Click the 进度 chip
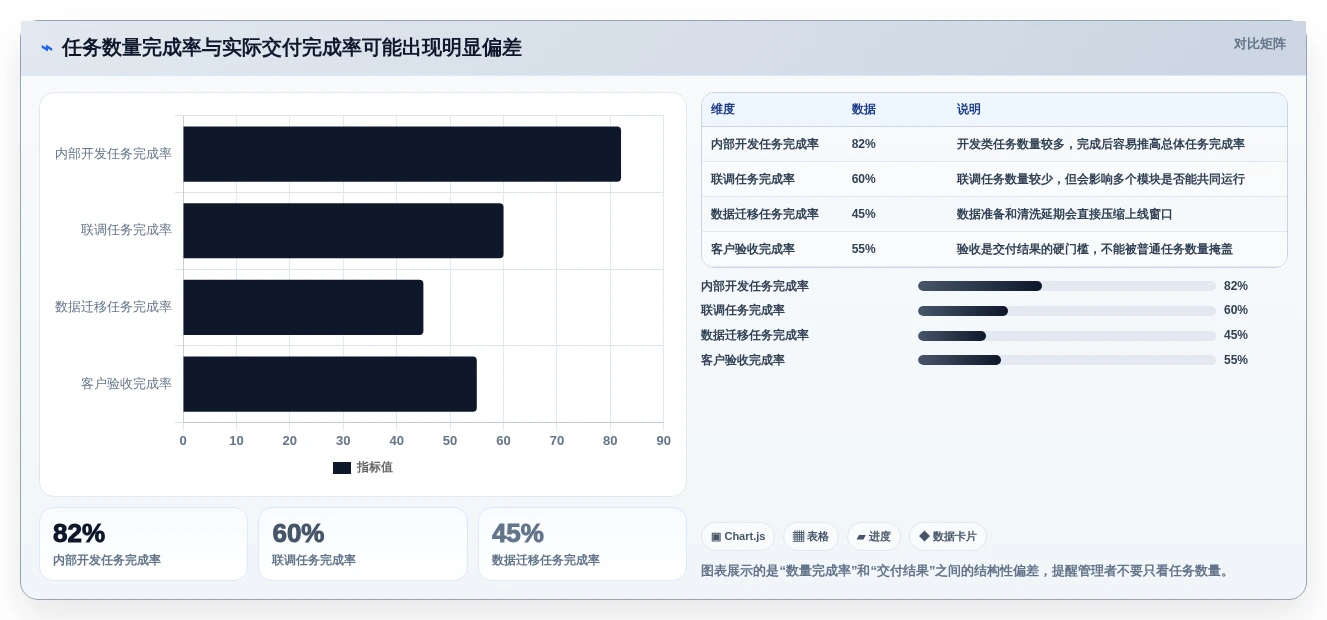This screenshot has height=620, width=1327. (873, 536)
